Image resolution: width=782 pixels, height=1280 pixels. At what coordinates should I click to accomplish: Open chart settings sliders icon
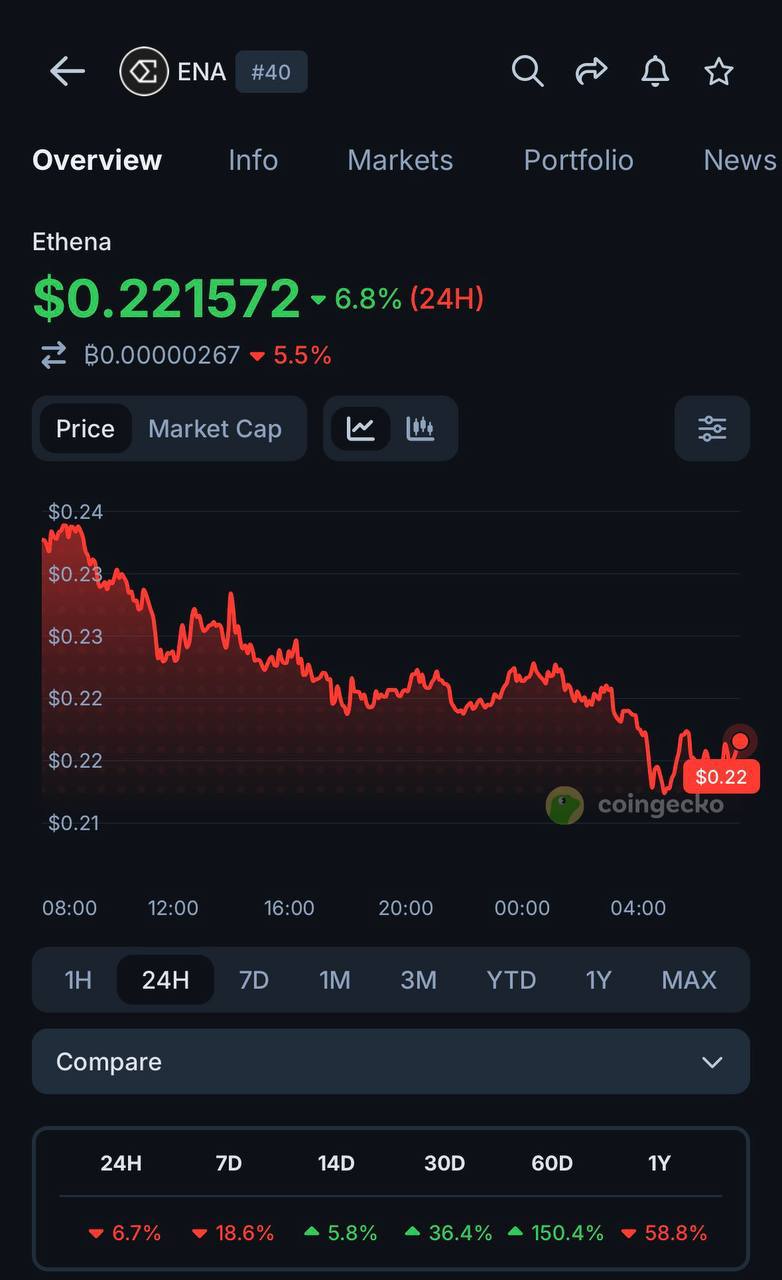click(712, 429)
